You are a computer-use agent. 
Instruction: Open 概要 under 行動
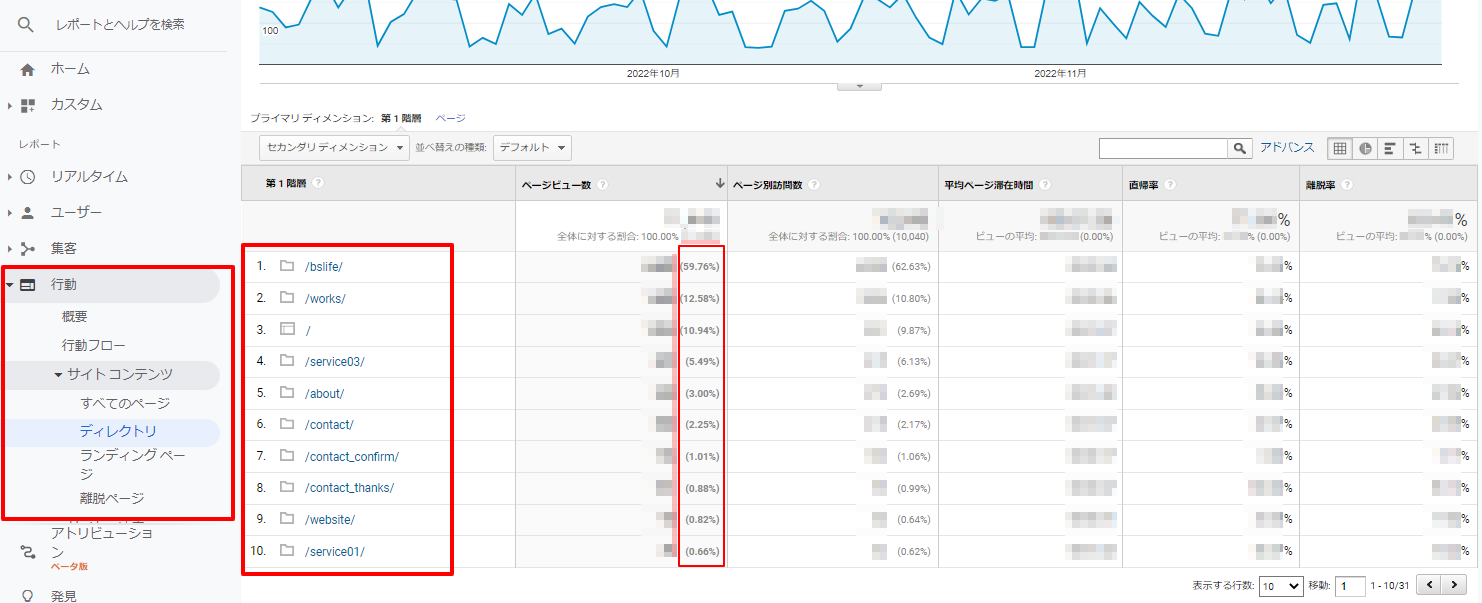75,317
